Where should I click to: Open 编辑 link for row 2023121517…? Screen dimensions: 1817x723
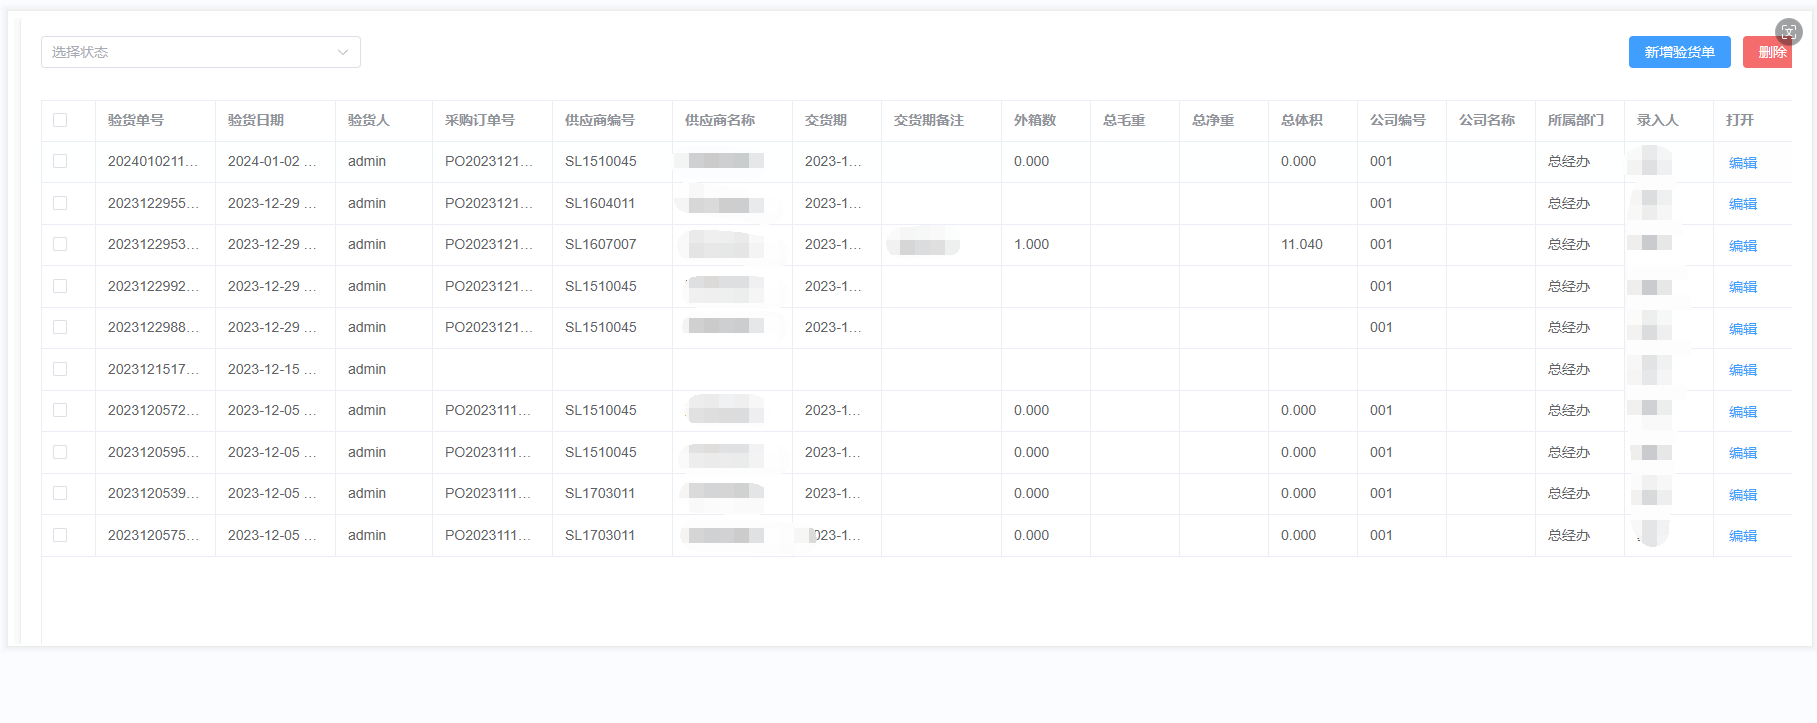[1743, 370]
